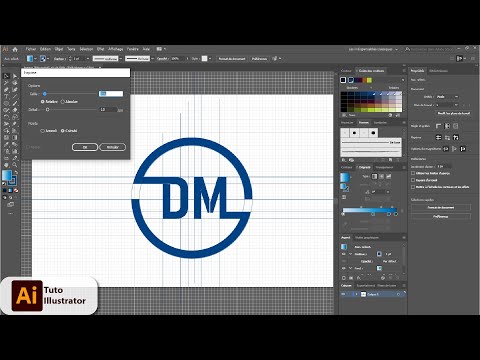Select the Pen tool
This screenshot has width=480, height=360.
pos(6,90)
